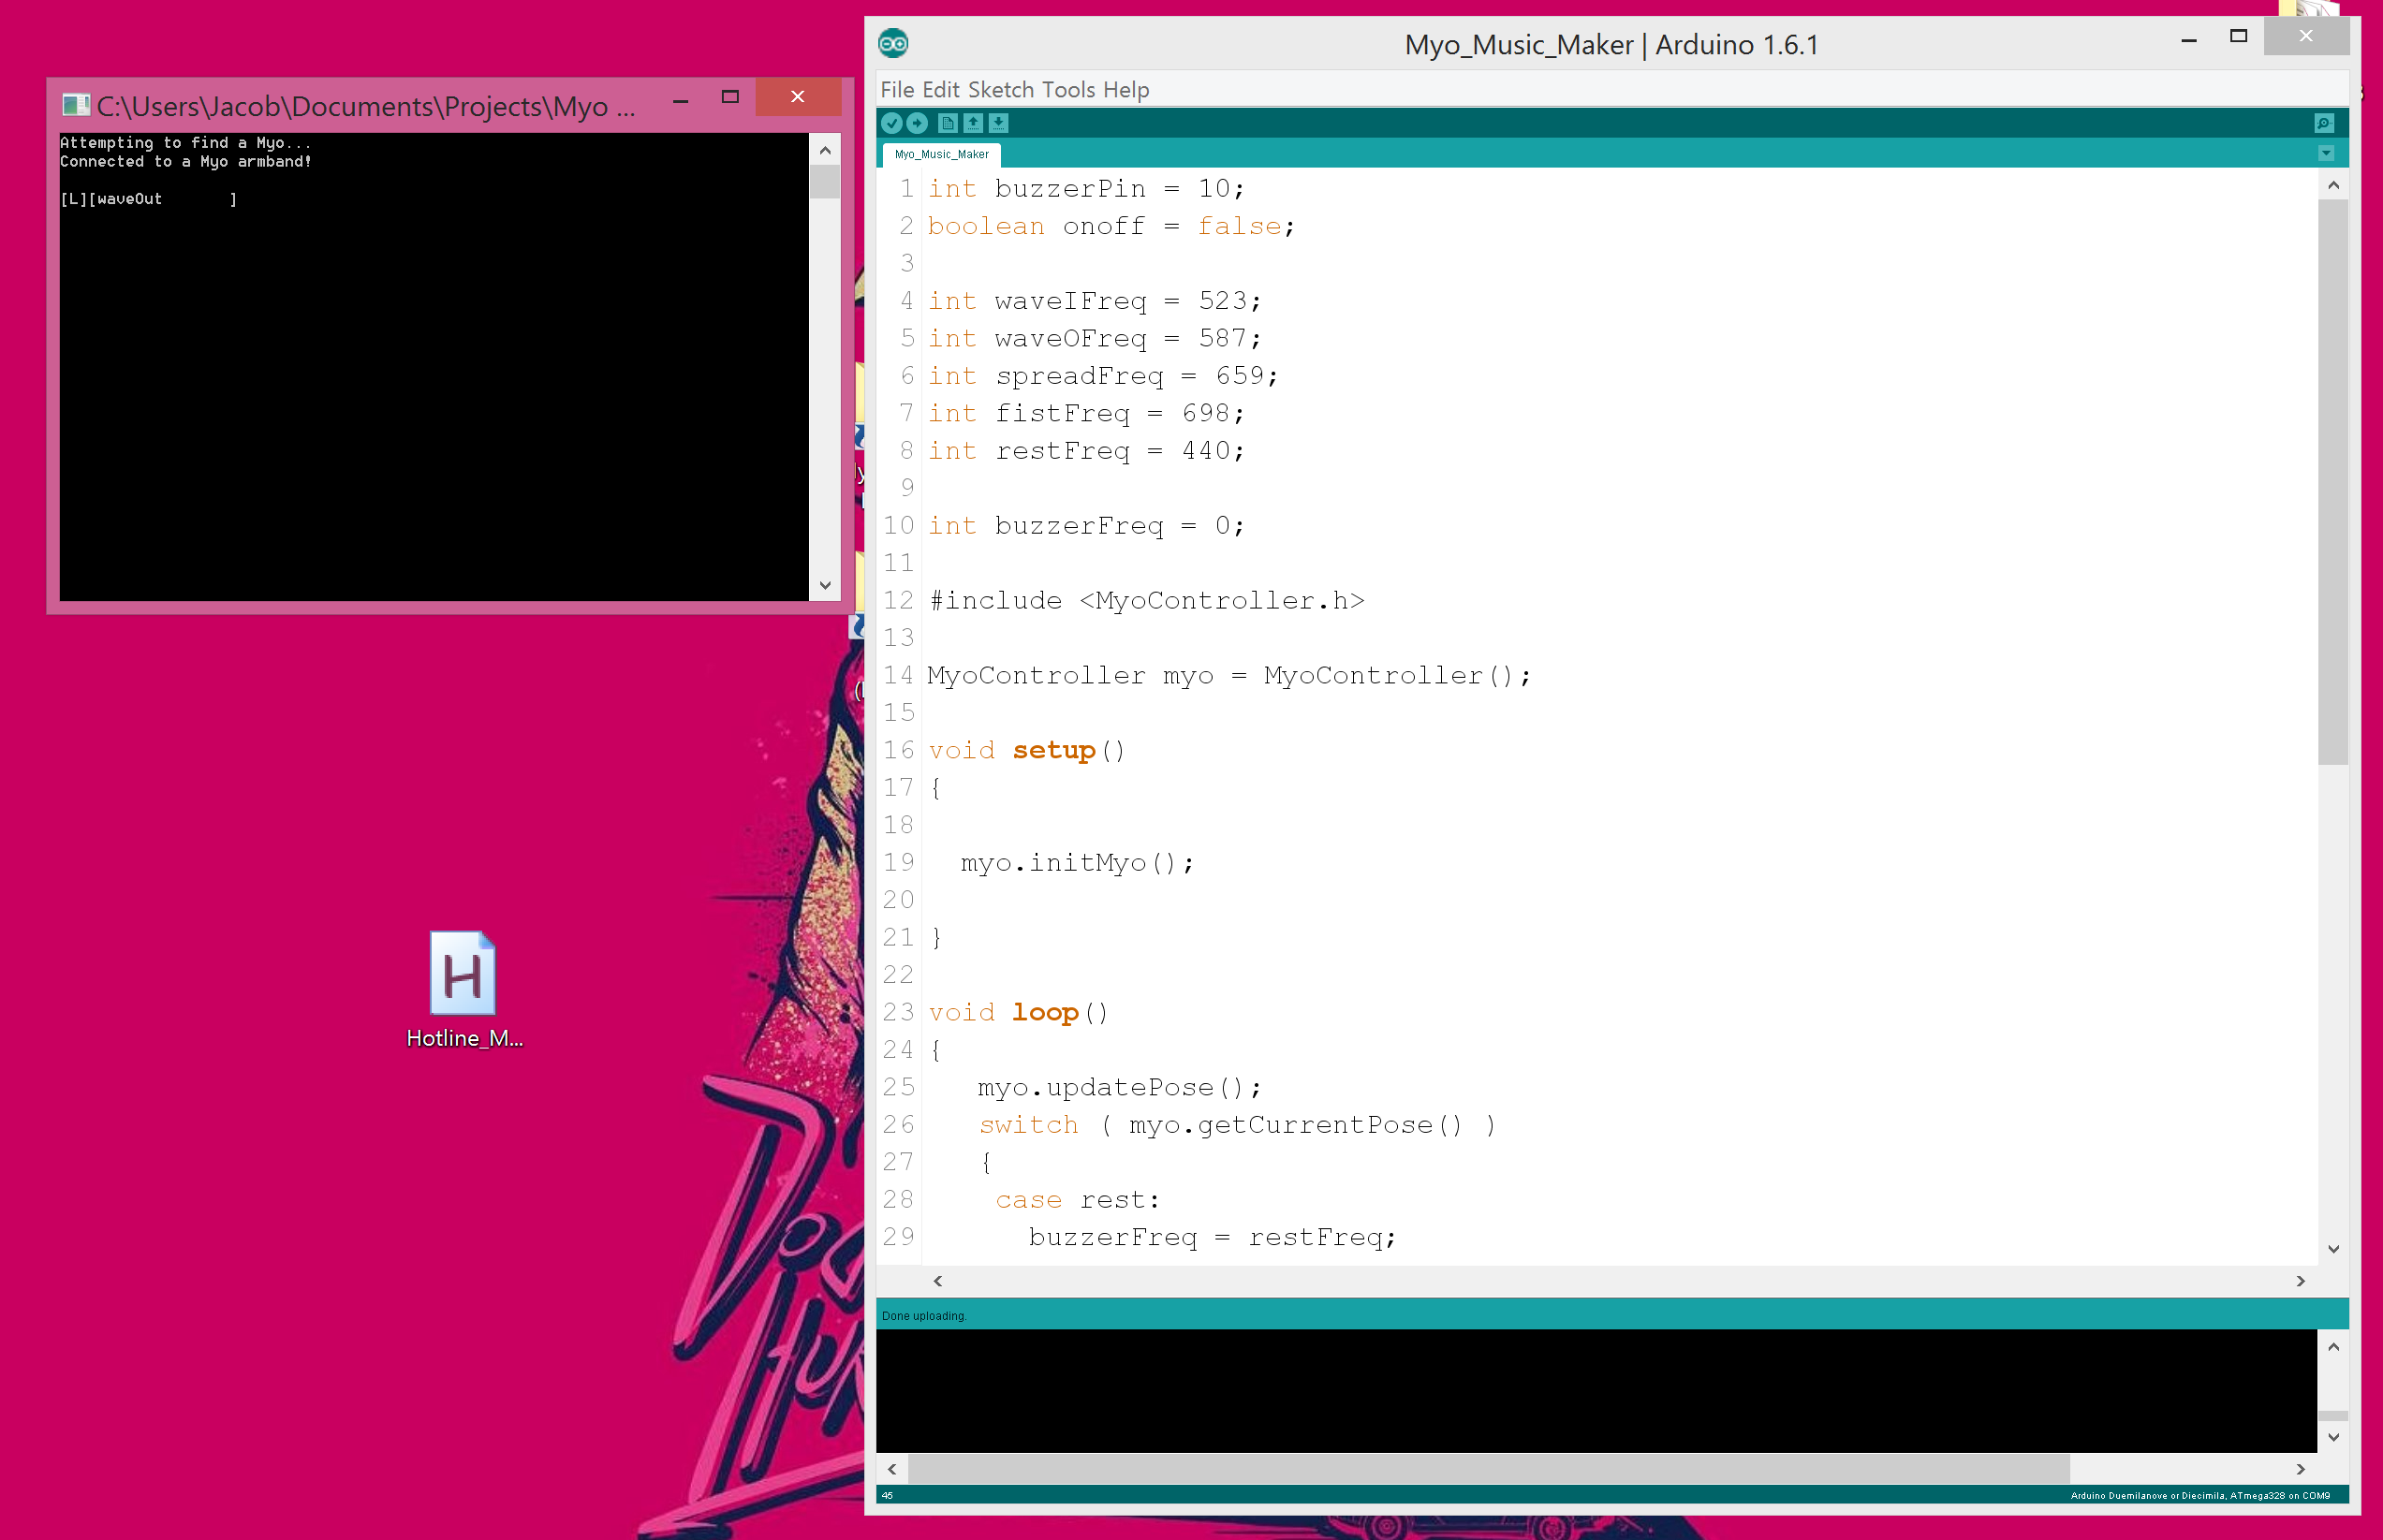
Task: Select the Myo_Music_Maker sketch tab
Action: tap(941, 154)
